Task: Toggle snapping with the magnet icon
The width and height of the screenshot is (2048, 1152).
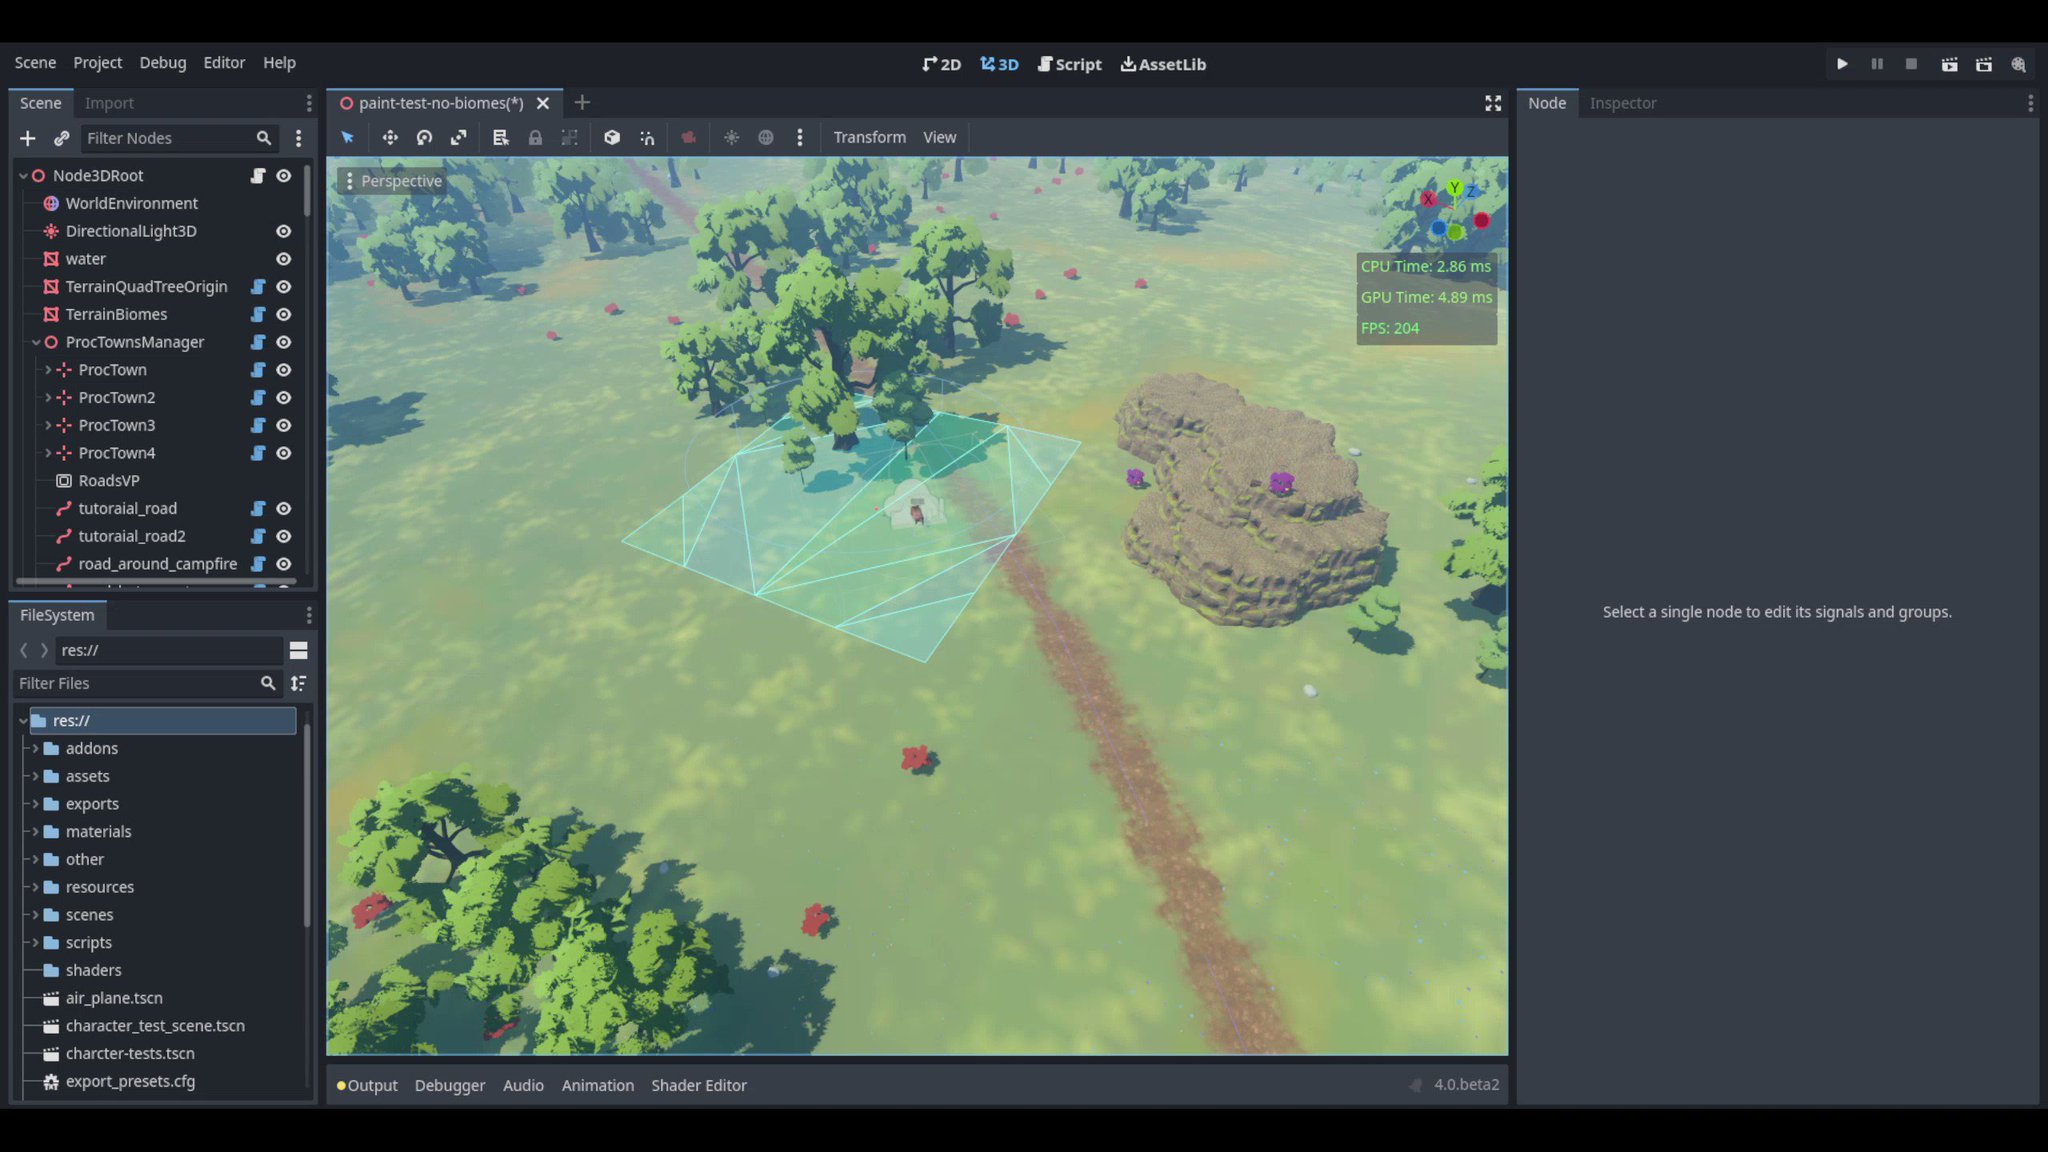Action: tap(648, 137)
